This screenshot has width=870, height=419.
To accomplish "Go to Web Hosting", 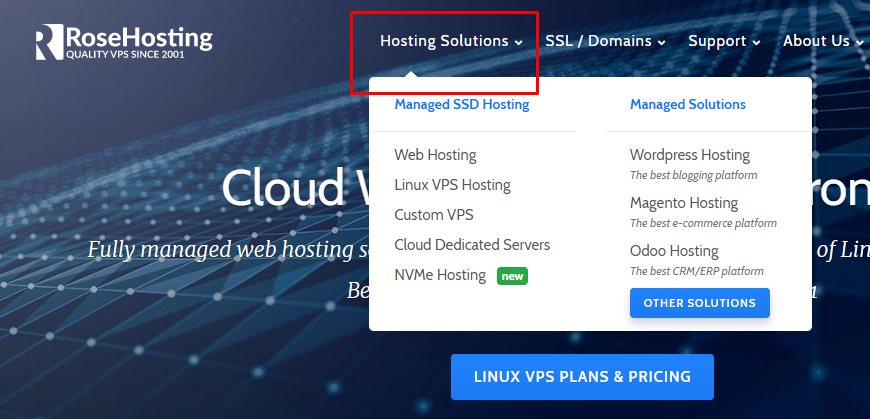I will pyautogui.click(x=435, y=155).
